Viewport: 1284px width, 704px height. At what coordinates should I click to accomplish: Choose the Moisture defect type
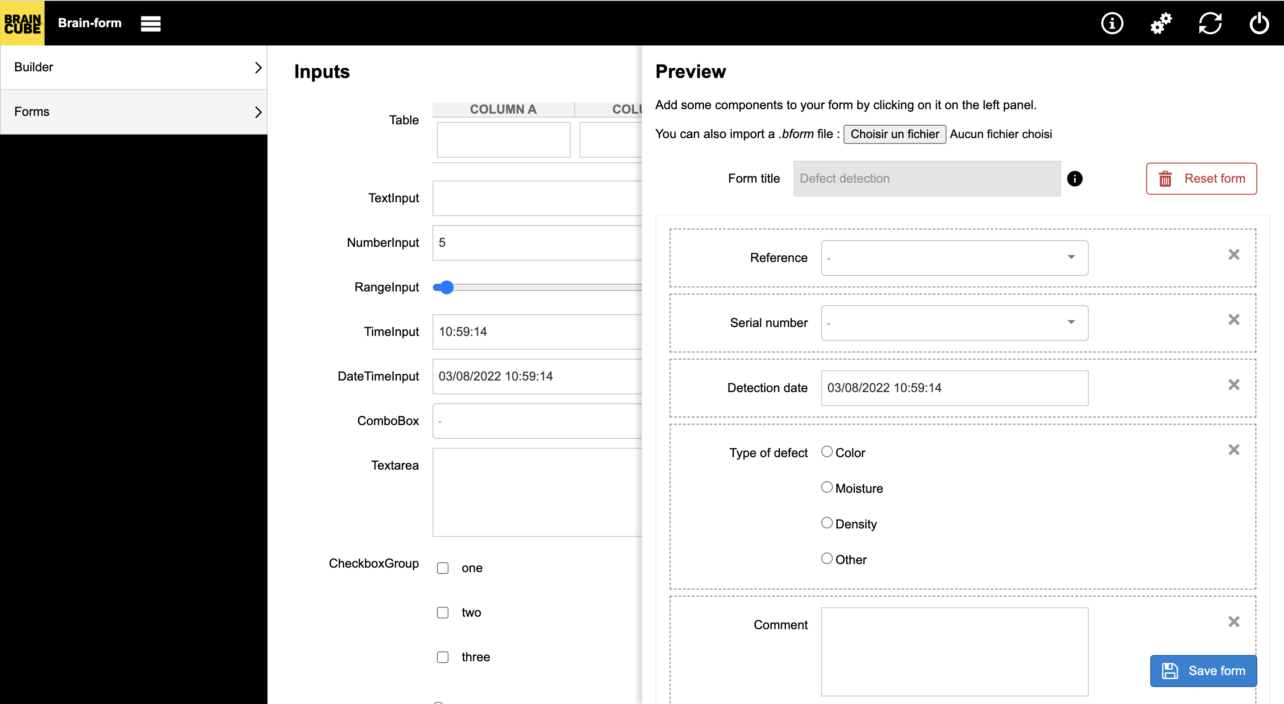(827, 488)
